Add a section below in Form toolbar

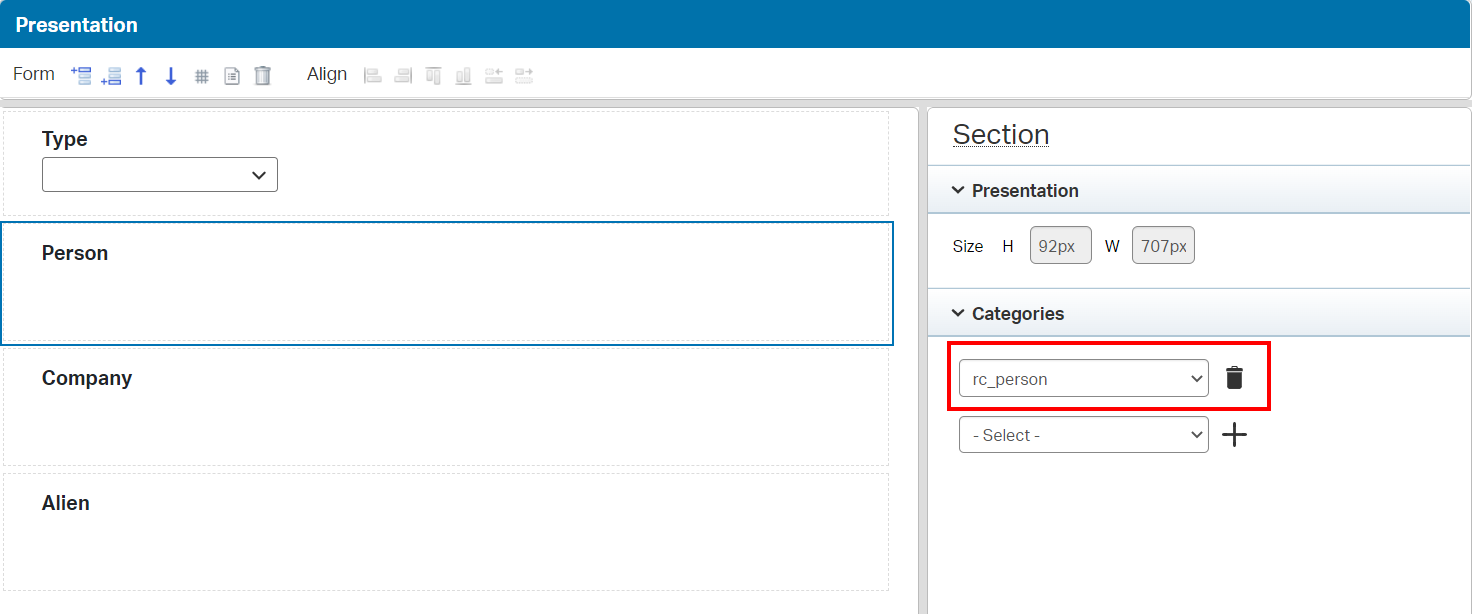tap(111, 75)
